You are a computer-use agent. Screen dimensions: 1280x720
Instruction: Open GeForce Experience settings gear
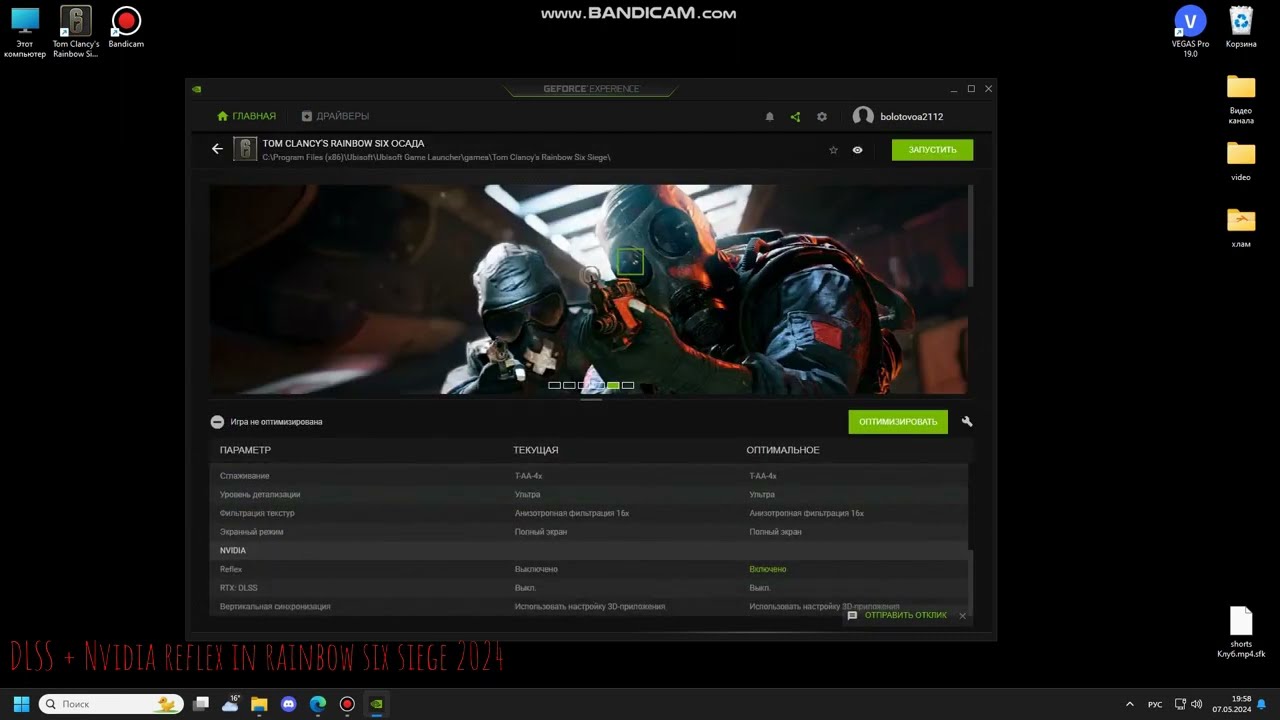pos(822,117)
